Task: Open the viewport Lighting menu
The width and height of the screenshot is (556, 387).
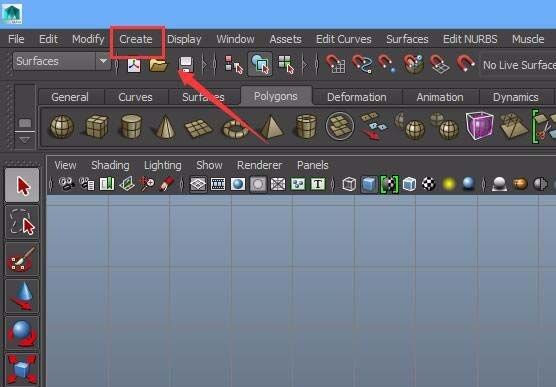Action: click(162, 165)
